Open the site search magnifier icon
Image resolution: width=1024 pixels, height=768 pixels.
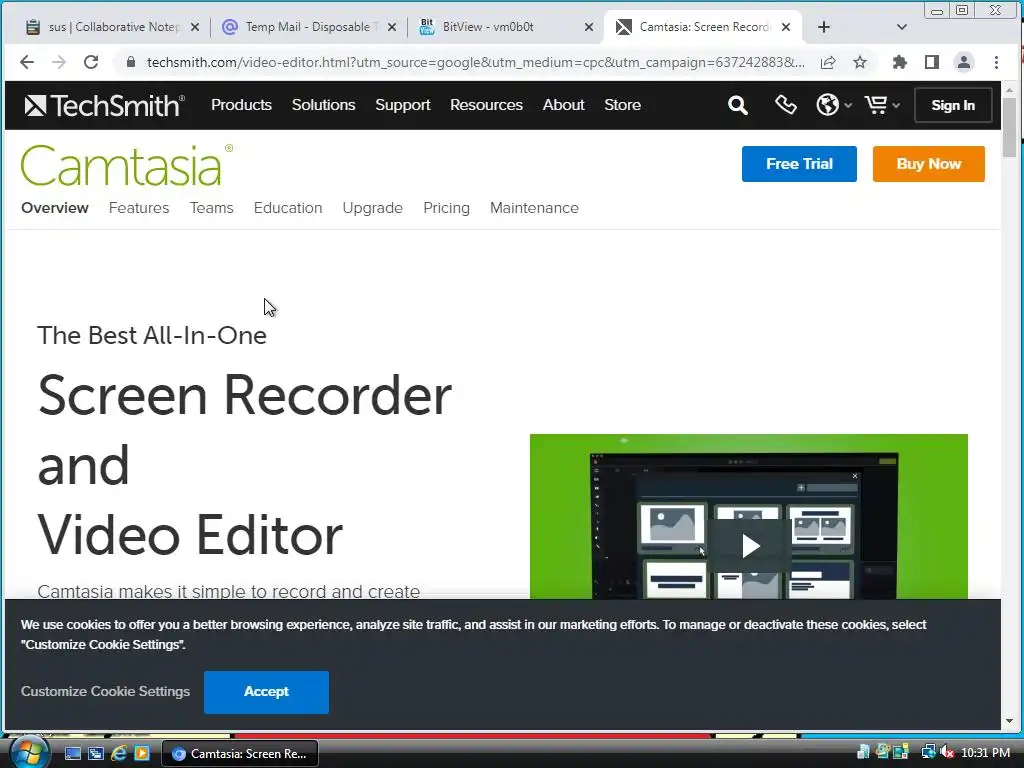(x=737, y=105)
